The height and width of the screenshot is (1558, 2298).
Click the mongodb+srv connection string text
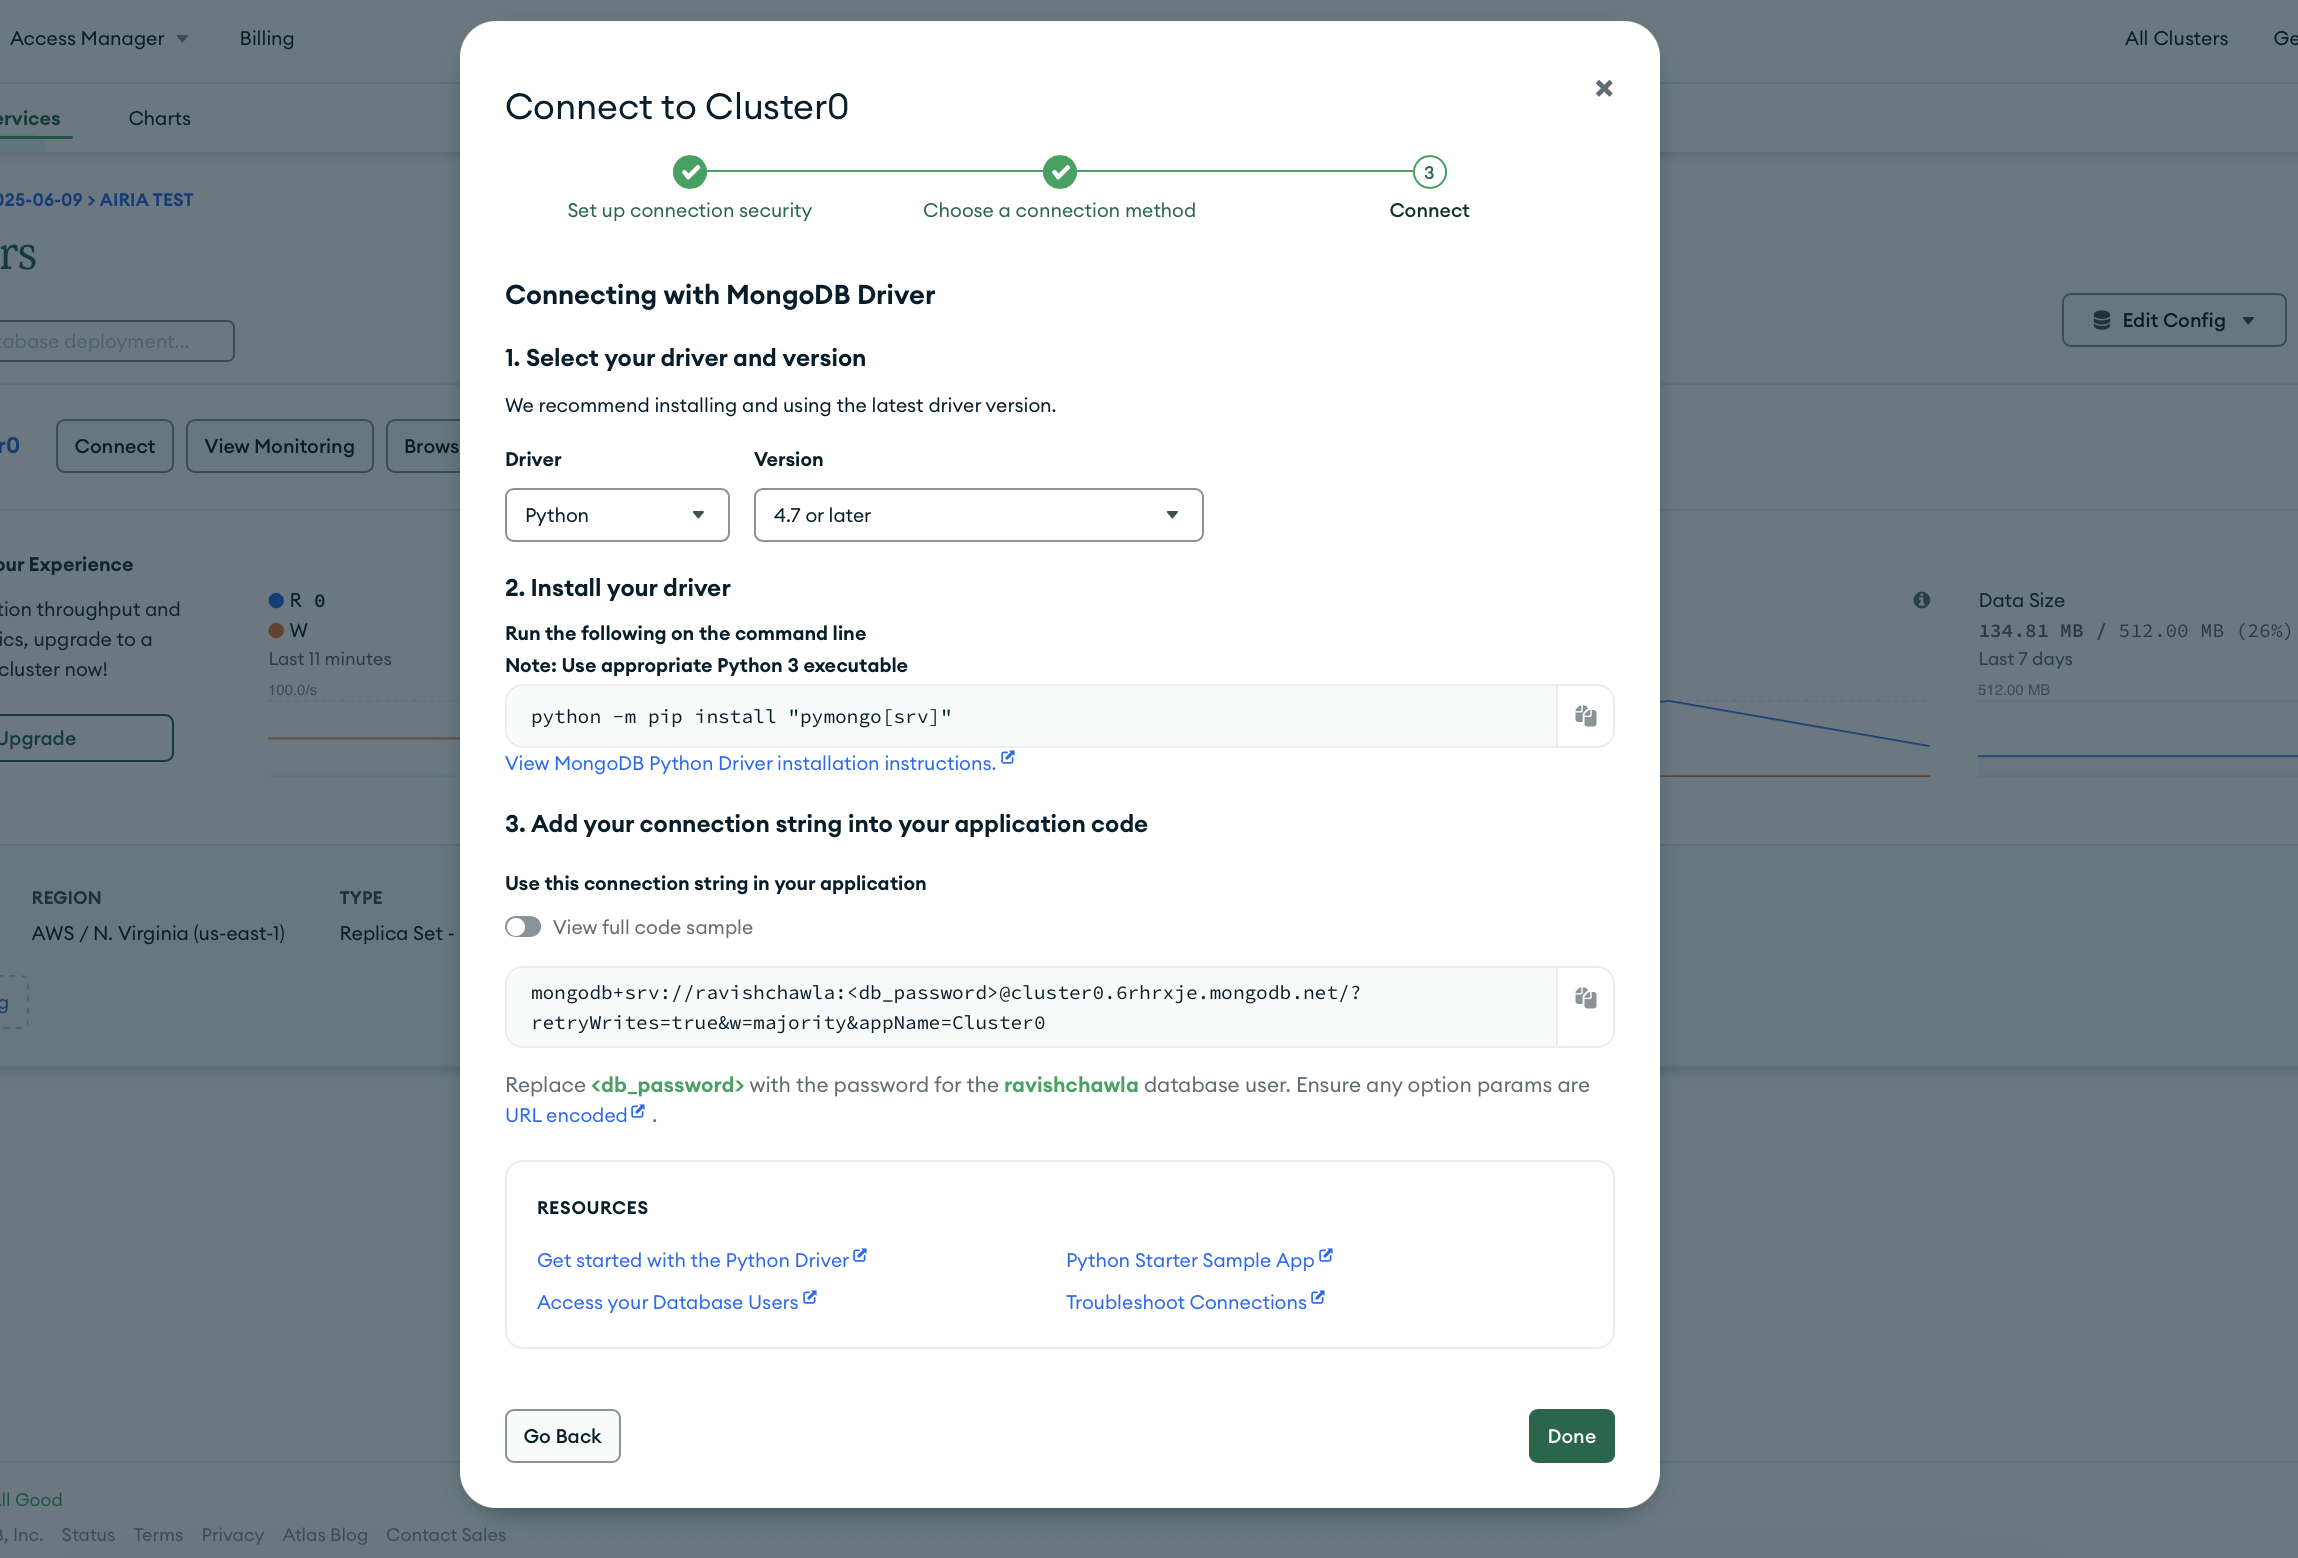[945, 1007]
